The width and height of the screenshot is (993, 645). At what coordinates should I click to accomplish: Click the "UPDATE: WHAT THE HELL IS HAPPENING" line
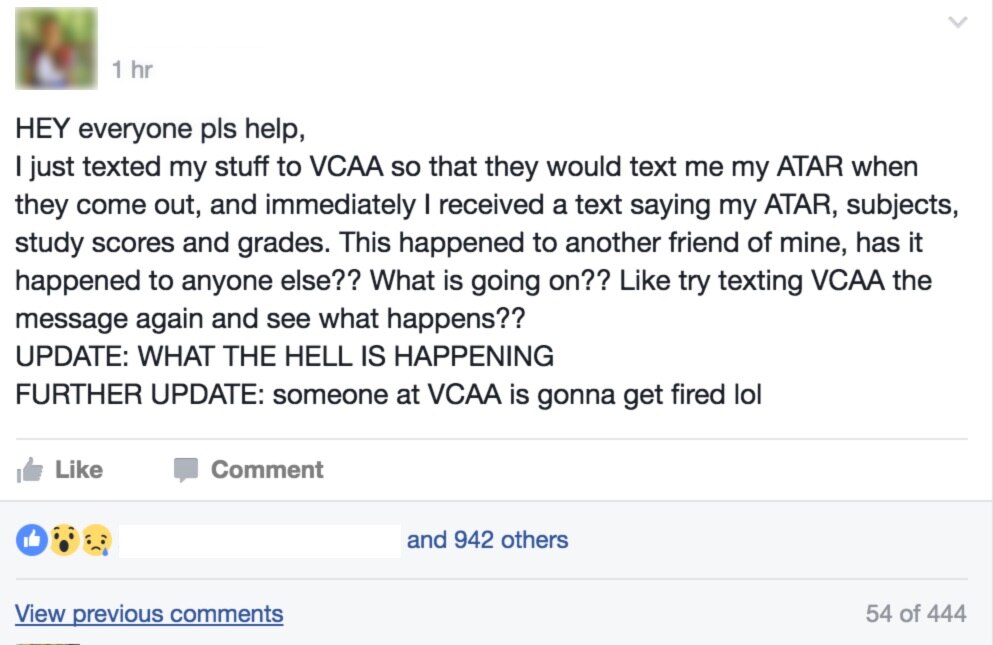284,356
